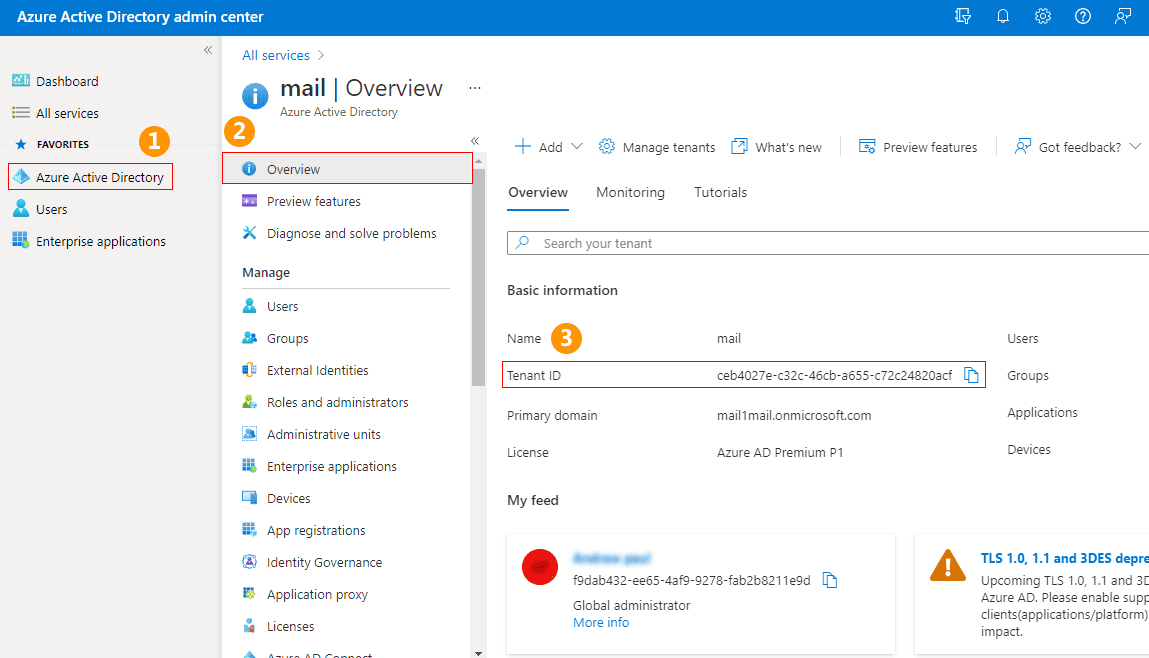Collapse the resource menu panel
The height and width of the screenshot is (658, 1149).
tap(475, 141)
